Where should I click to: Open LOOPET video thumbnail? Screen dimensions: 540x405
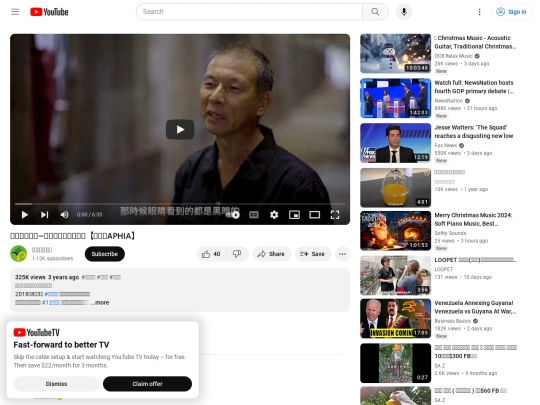coord(395,276)
